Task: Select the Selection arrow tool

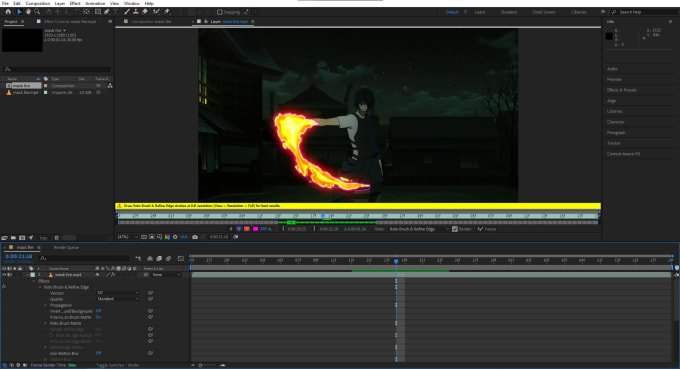Action: click(19, 12)
